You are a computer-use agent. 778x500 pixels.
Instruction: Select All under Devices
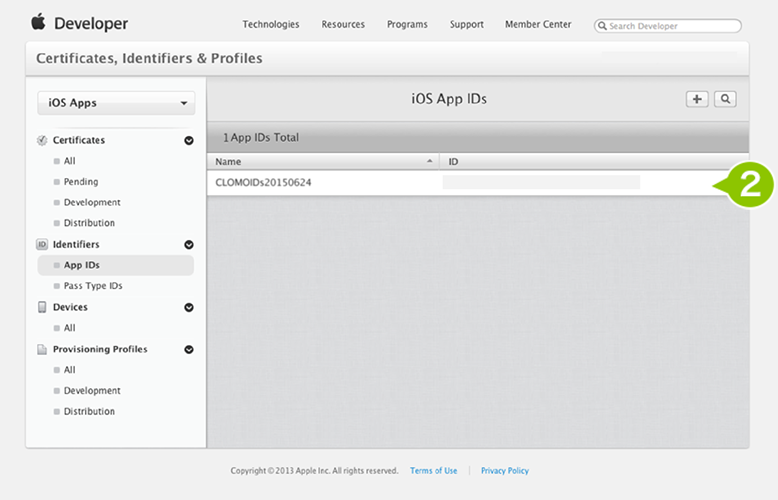tap(69, 328)
